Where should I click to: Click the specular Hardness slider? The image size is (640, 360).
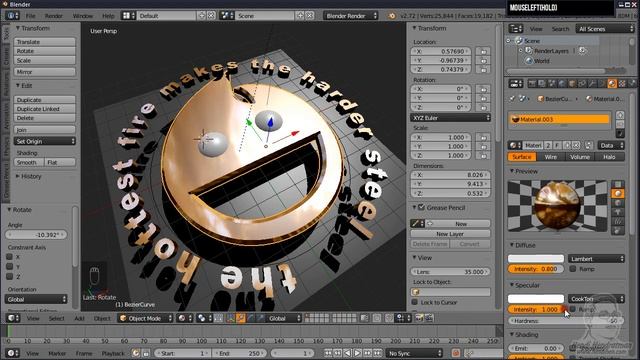(566, 321)
